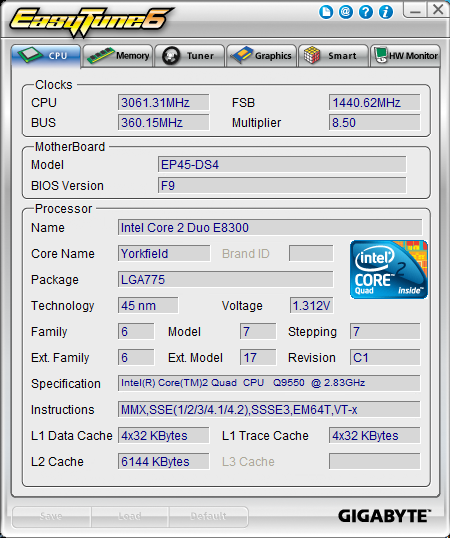
Task: Click the Processor group label
Action: click(x=63, y=209)
